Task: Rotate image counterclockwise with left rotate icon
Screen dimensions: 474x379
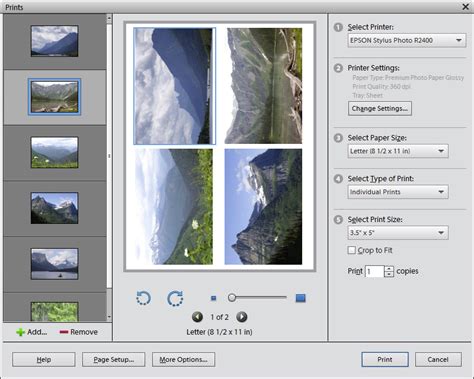Action: pyautogui.click(x=144, y=298)
